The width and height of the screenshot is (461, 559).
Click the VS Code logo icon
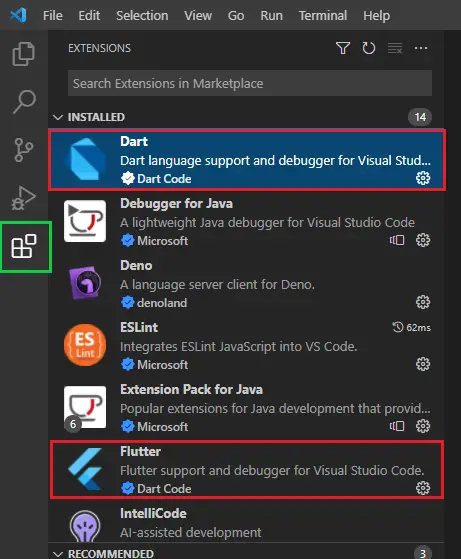[x=18, y=15]
